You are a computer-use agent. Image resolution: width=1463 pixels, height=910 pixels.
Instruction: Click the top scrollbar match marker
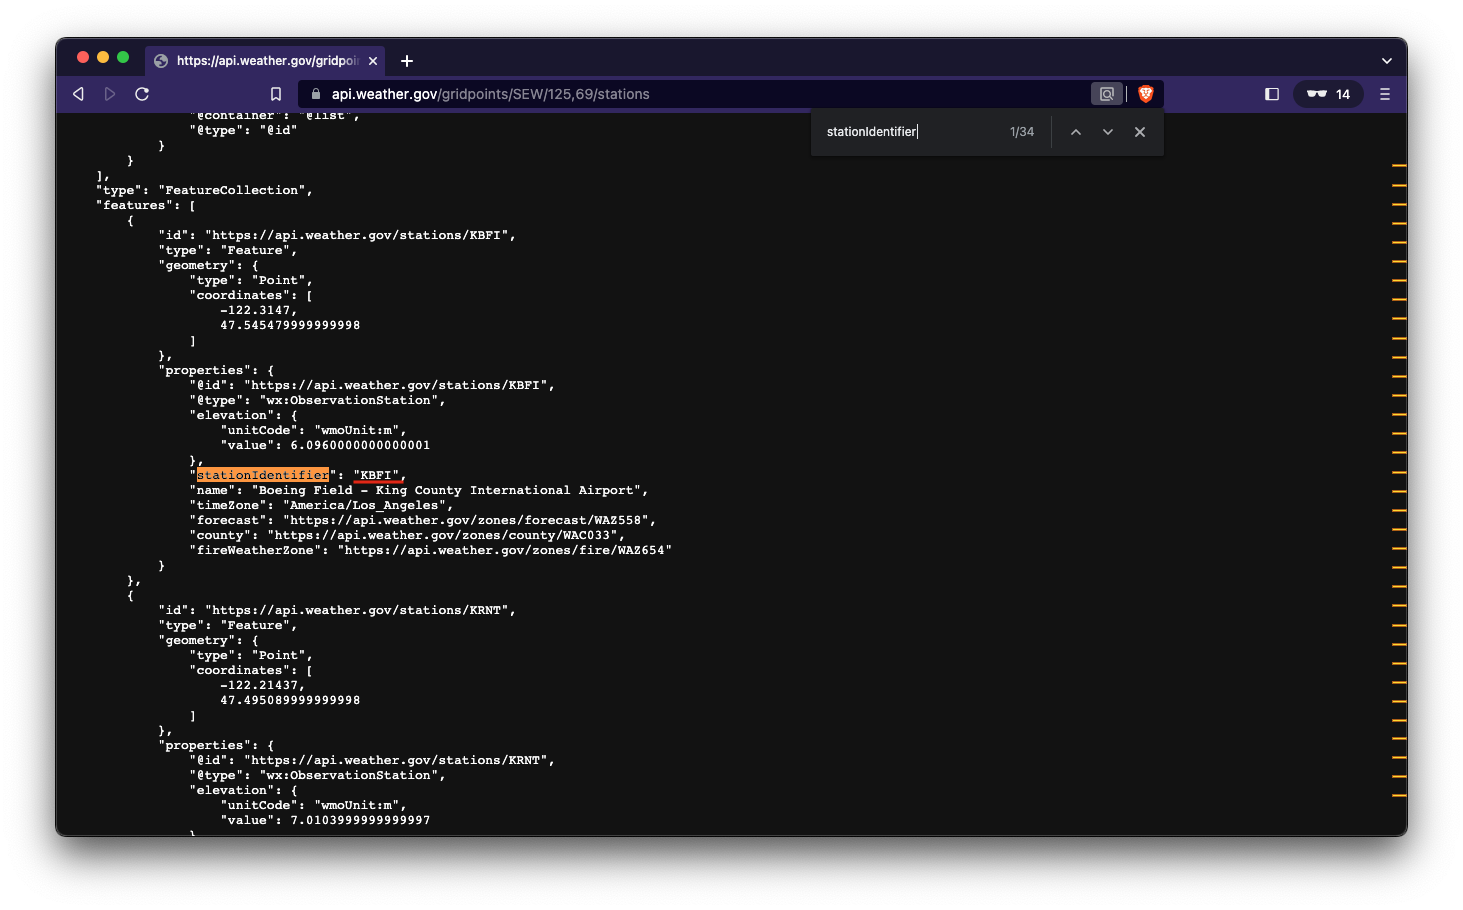tap(1398, 165)
